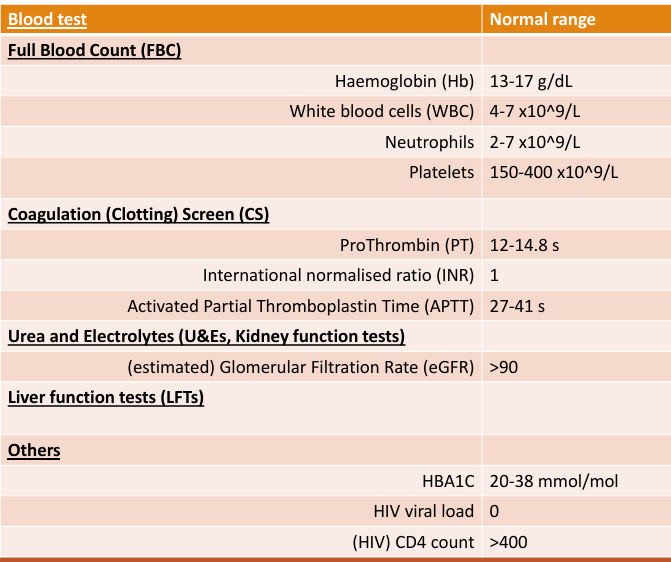The height and width of the screenshot is (562, 671).
Task: Select the Neutrophils row label
Action: (x=429, y=142)
